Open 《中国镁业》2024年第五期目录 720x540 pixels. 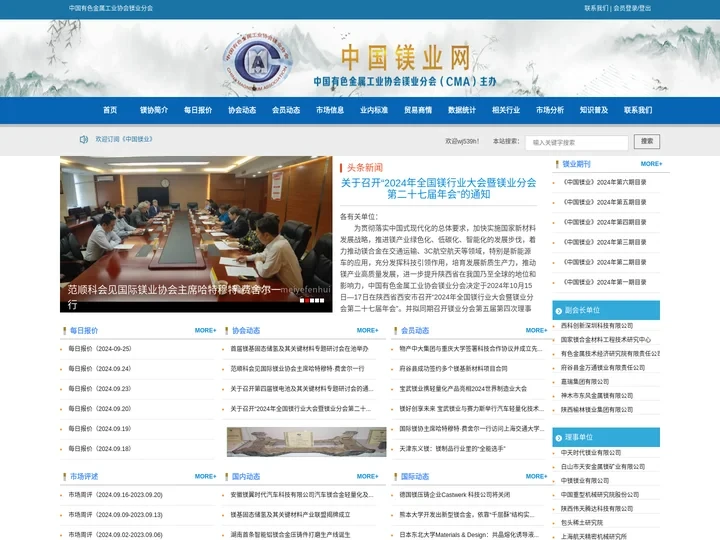[605, 202]
